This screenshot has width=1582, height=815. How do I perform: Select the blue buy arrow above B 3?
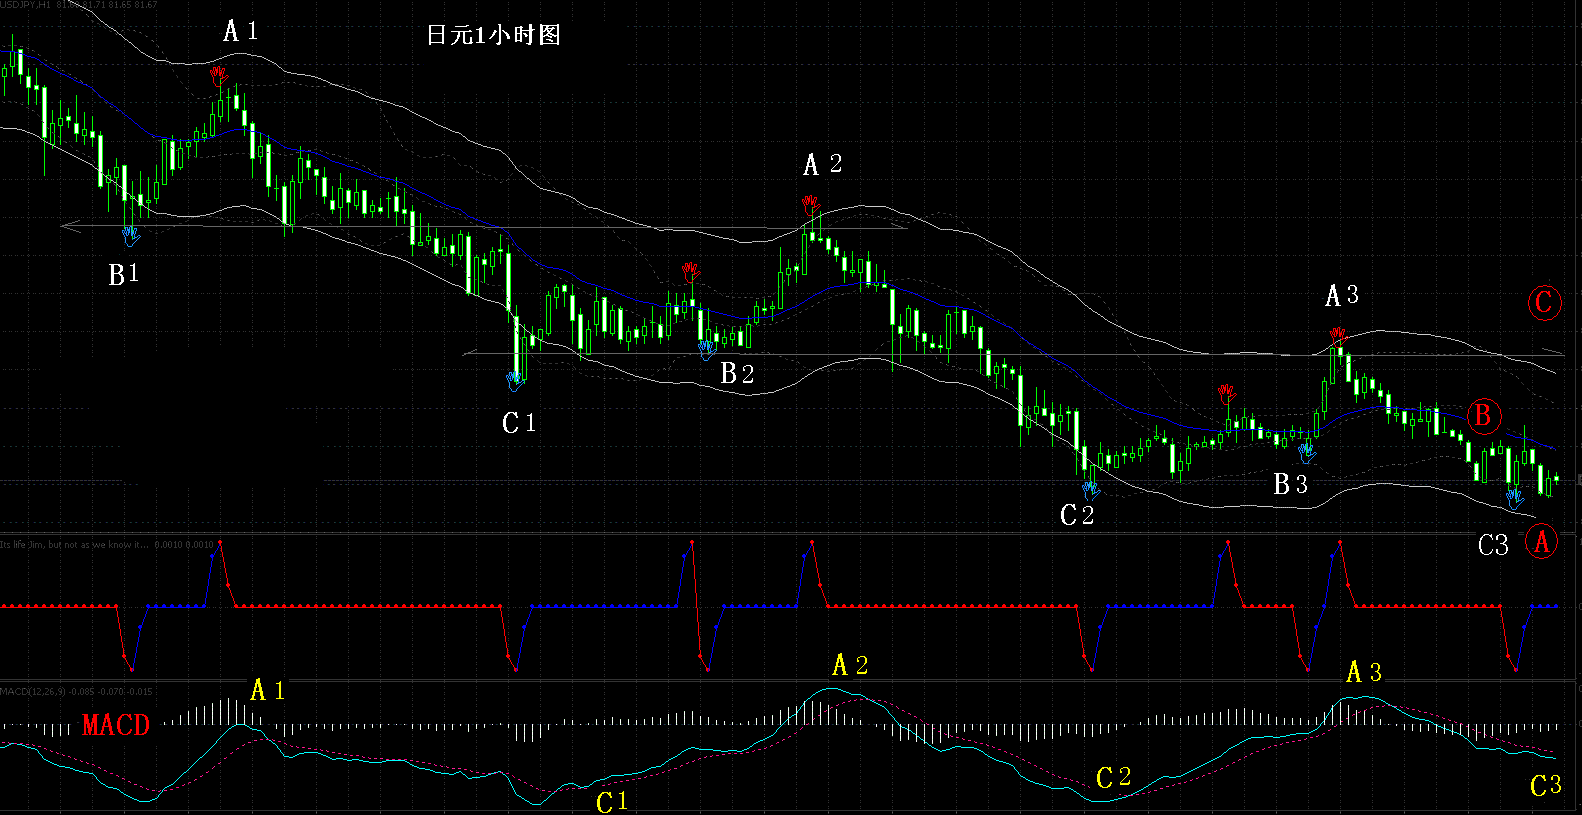[x=1306, y=454]
